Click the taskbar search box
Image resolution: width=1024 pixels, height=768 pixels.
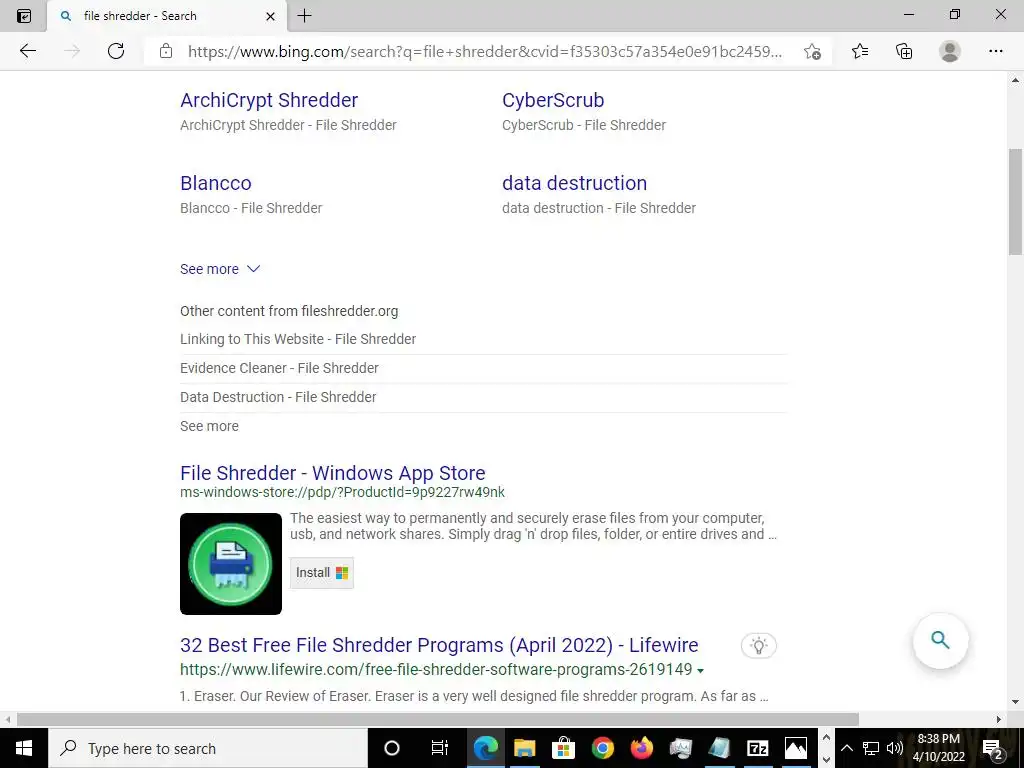[208, 748]
